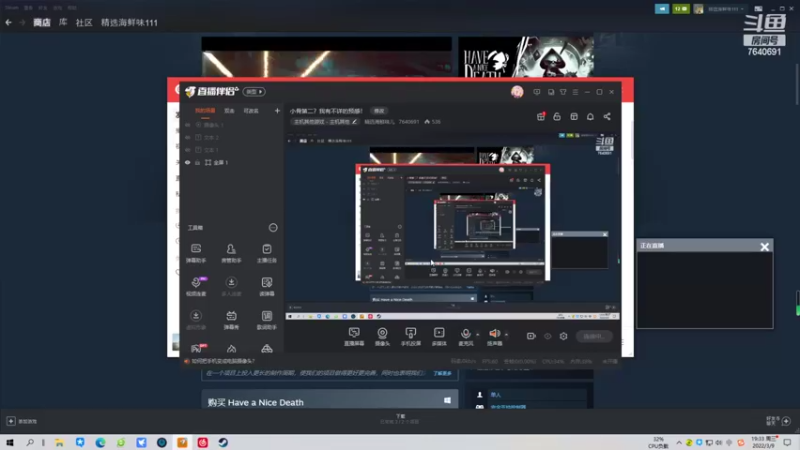Viewport: 800px width, 450px height.
Task: Add 摄像头 camera source
Action: [382, 337]
